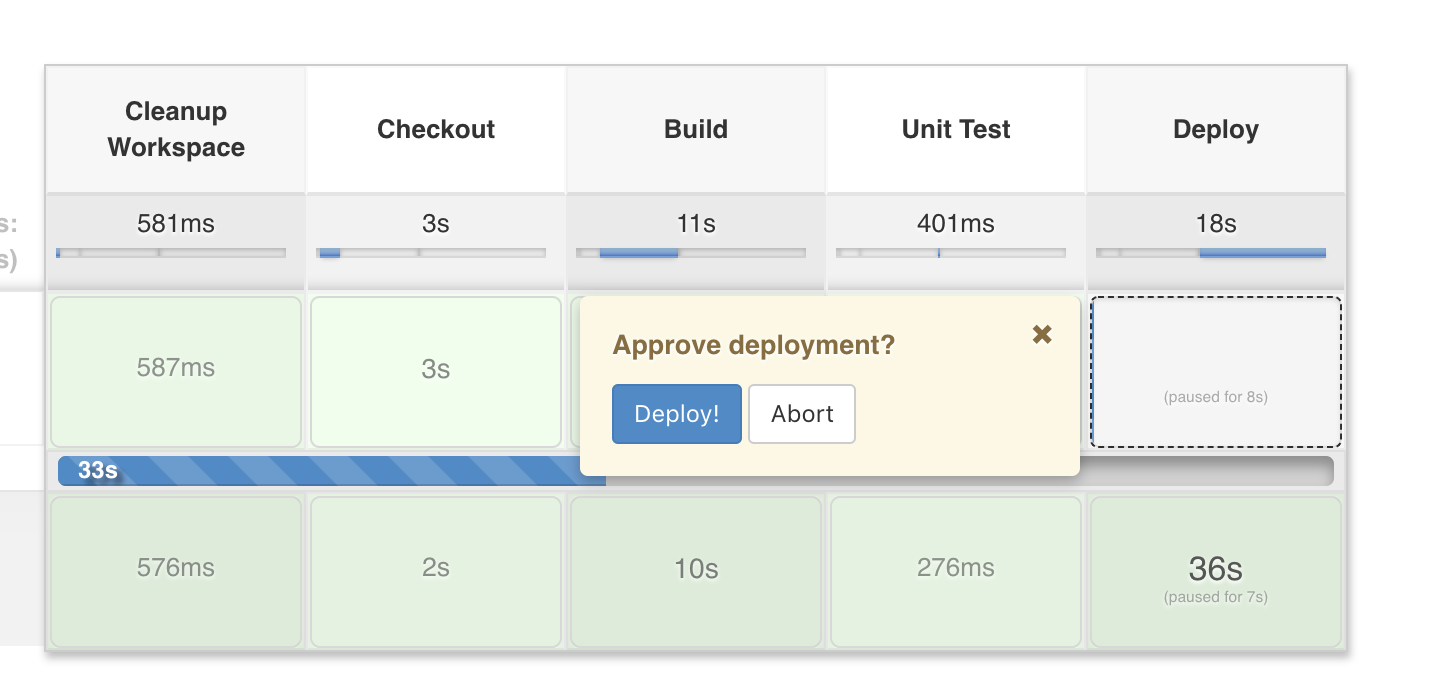Image resolution: width=1448 pixels, height=692 pixels.
Task: Select the 3s Checkout stage cell
Action: pos(436,372)
